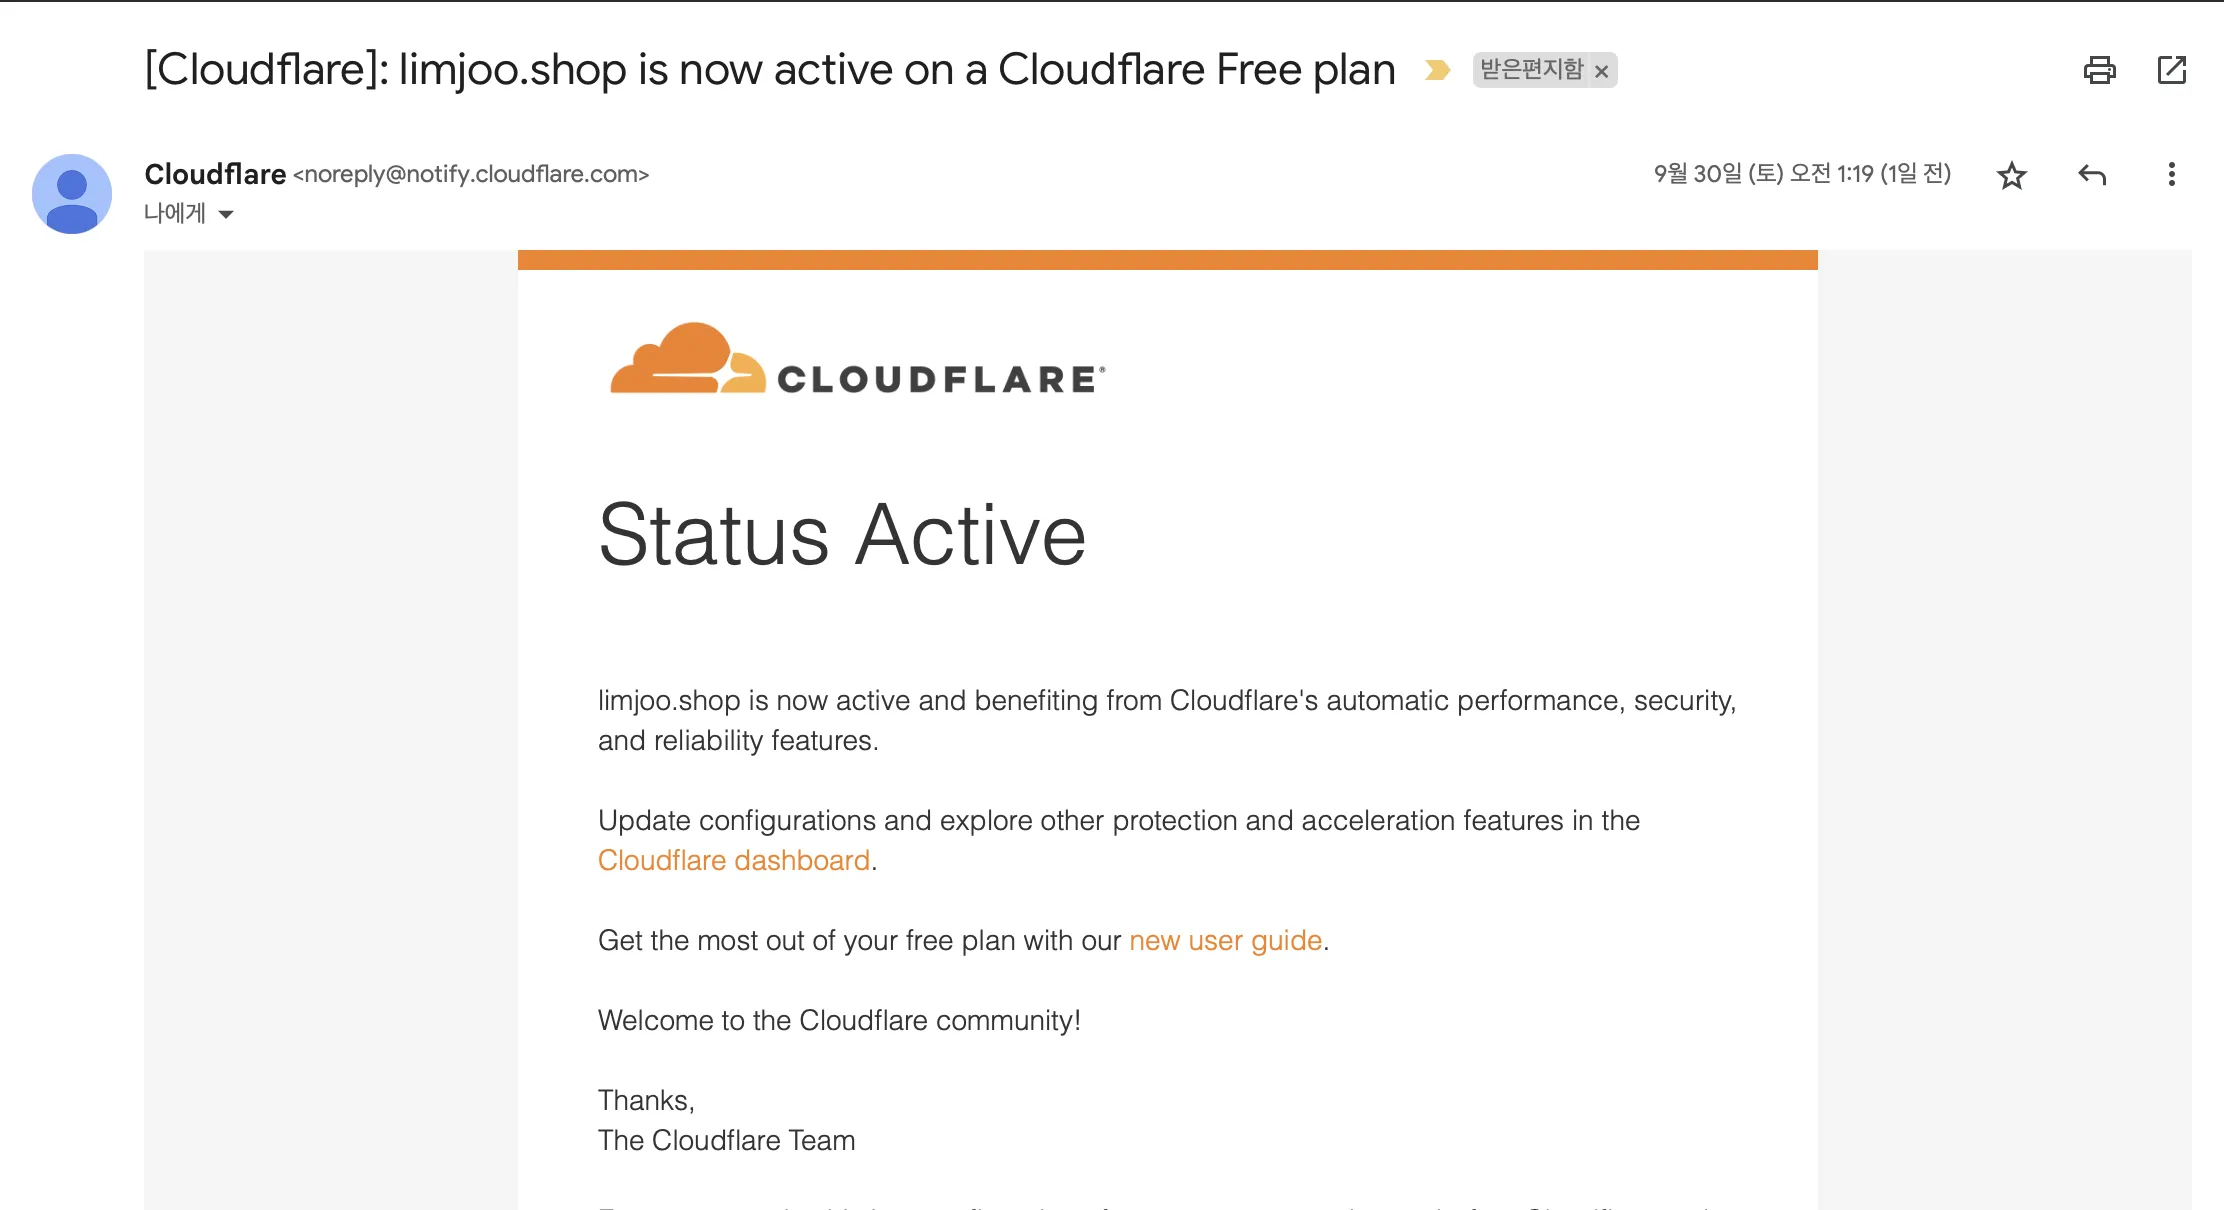Image resolution: width=2224 pixels, height=1210 pixels.
Task: Click the Cloudflare logo image
Action: pyautogui.click(x=858, y=360)
